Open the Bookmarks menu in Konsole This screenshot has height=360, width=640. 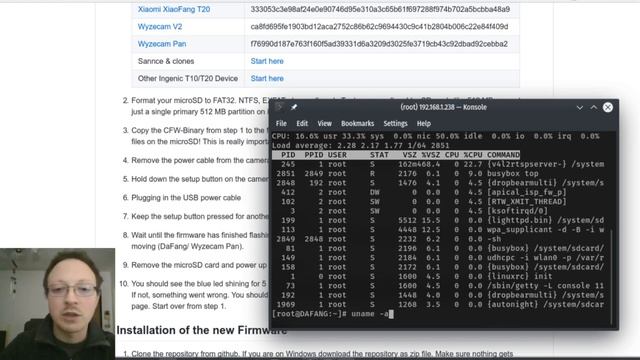coord(358,123)
